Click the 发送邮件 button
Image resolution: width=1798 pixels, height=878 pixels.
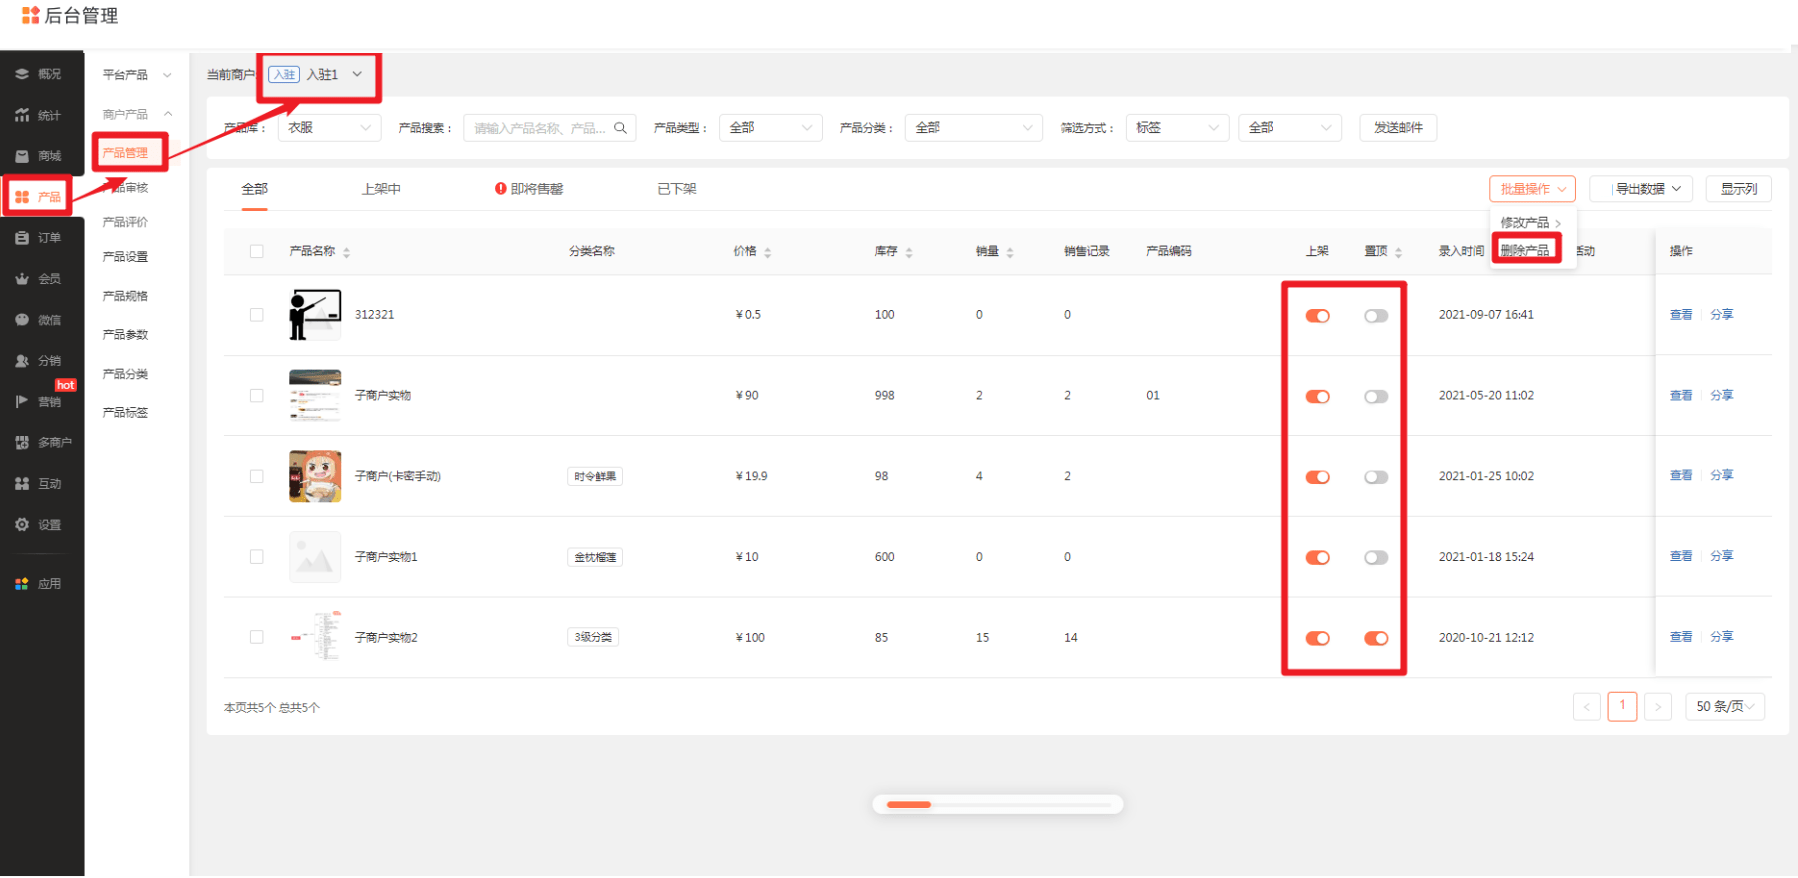pos(1397,128)
